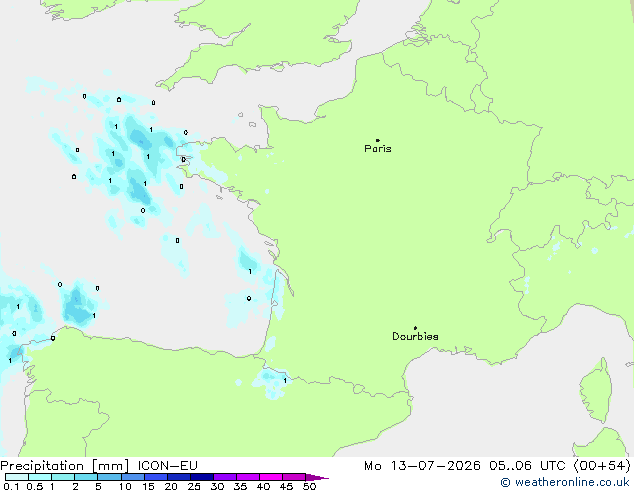Click the legend value 45
634x490 pixels.
pos(286,486)
